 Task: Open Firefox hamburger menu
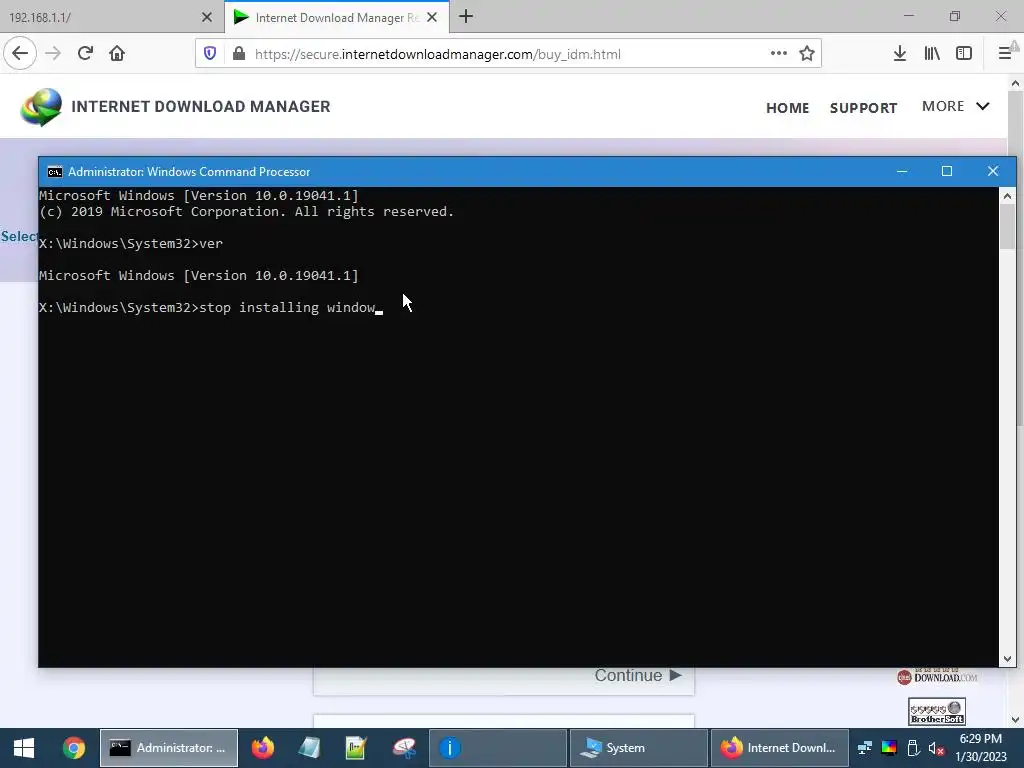click(x=1006, y=54)
